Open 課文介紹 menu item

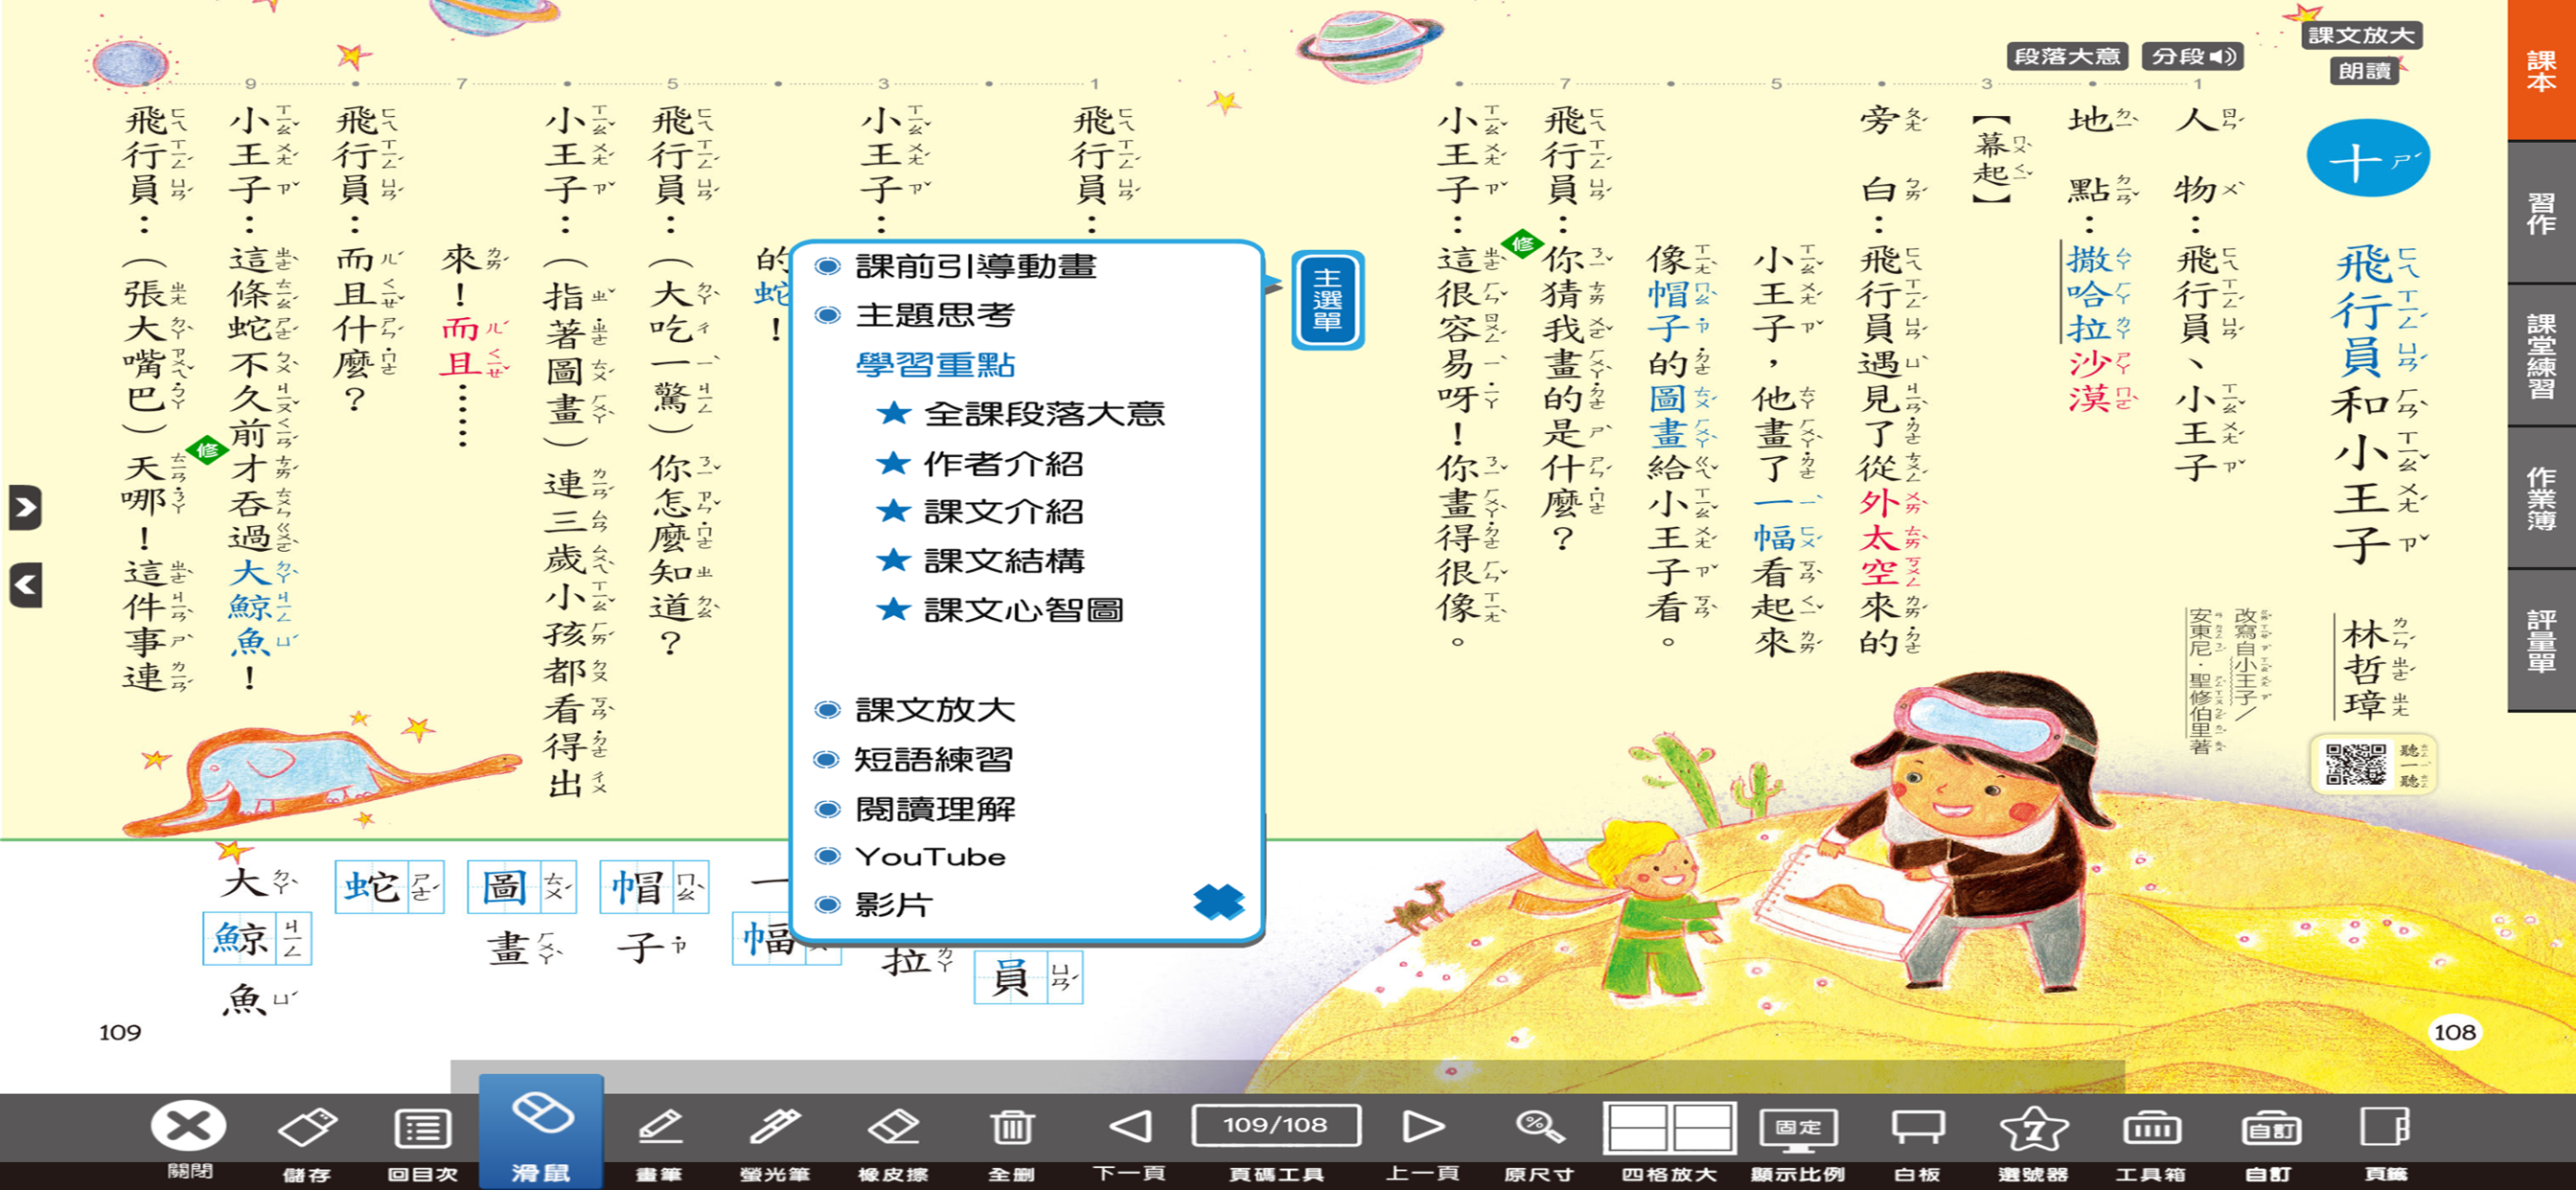1003,511
